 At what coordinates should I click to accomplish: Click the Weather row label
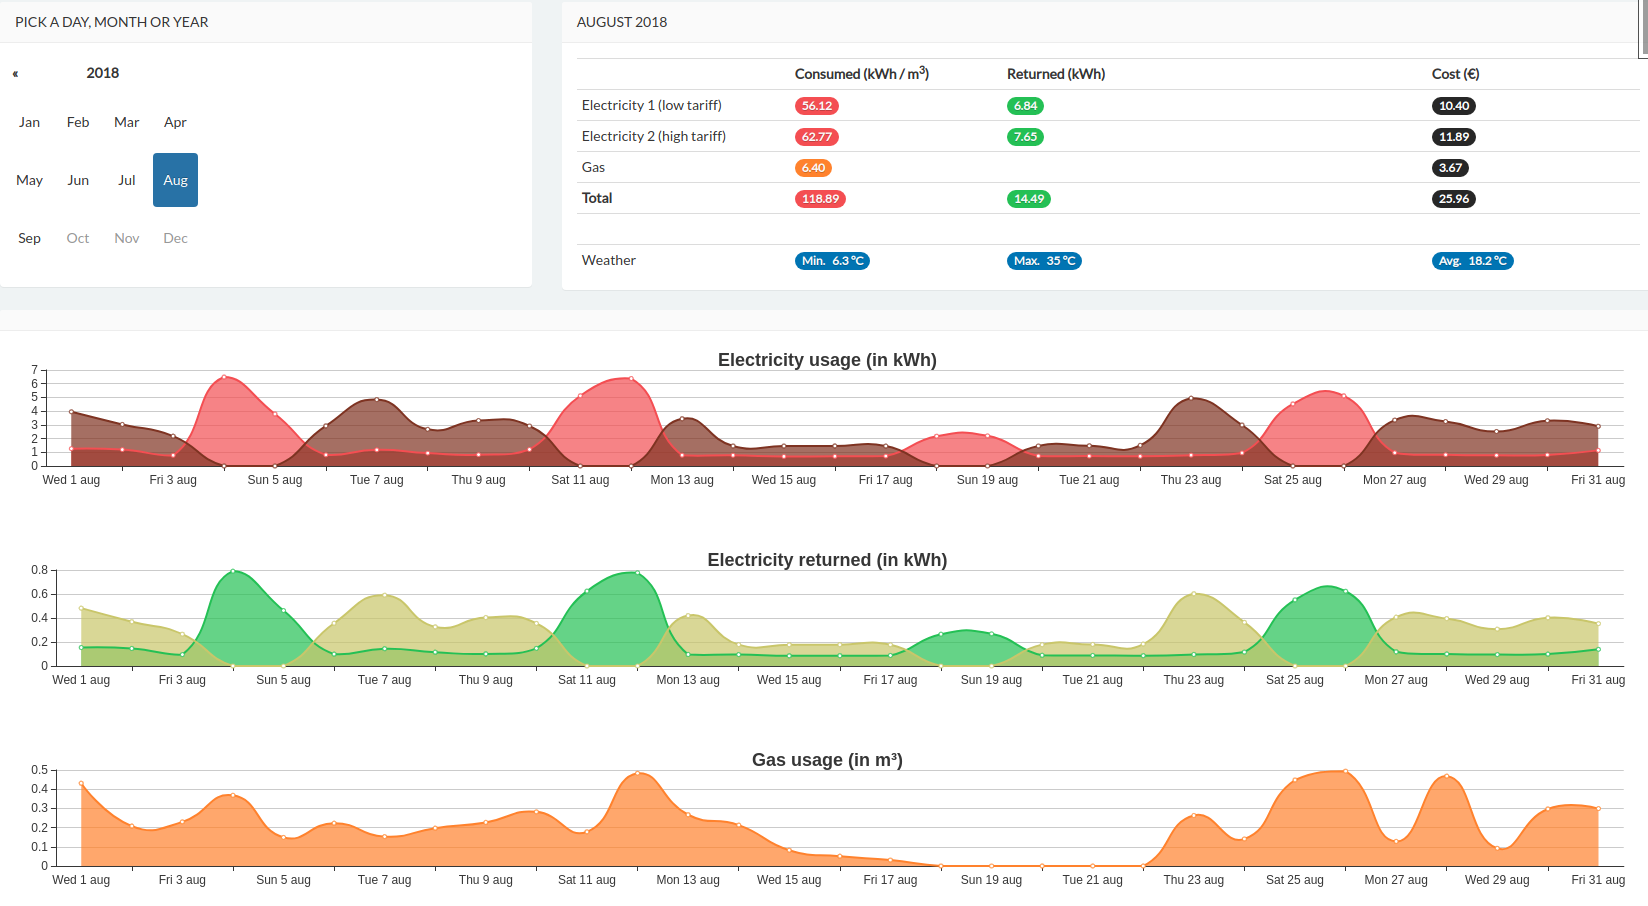[608, 260]
